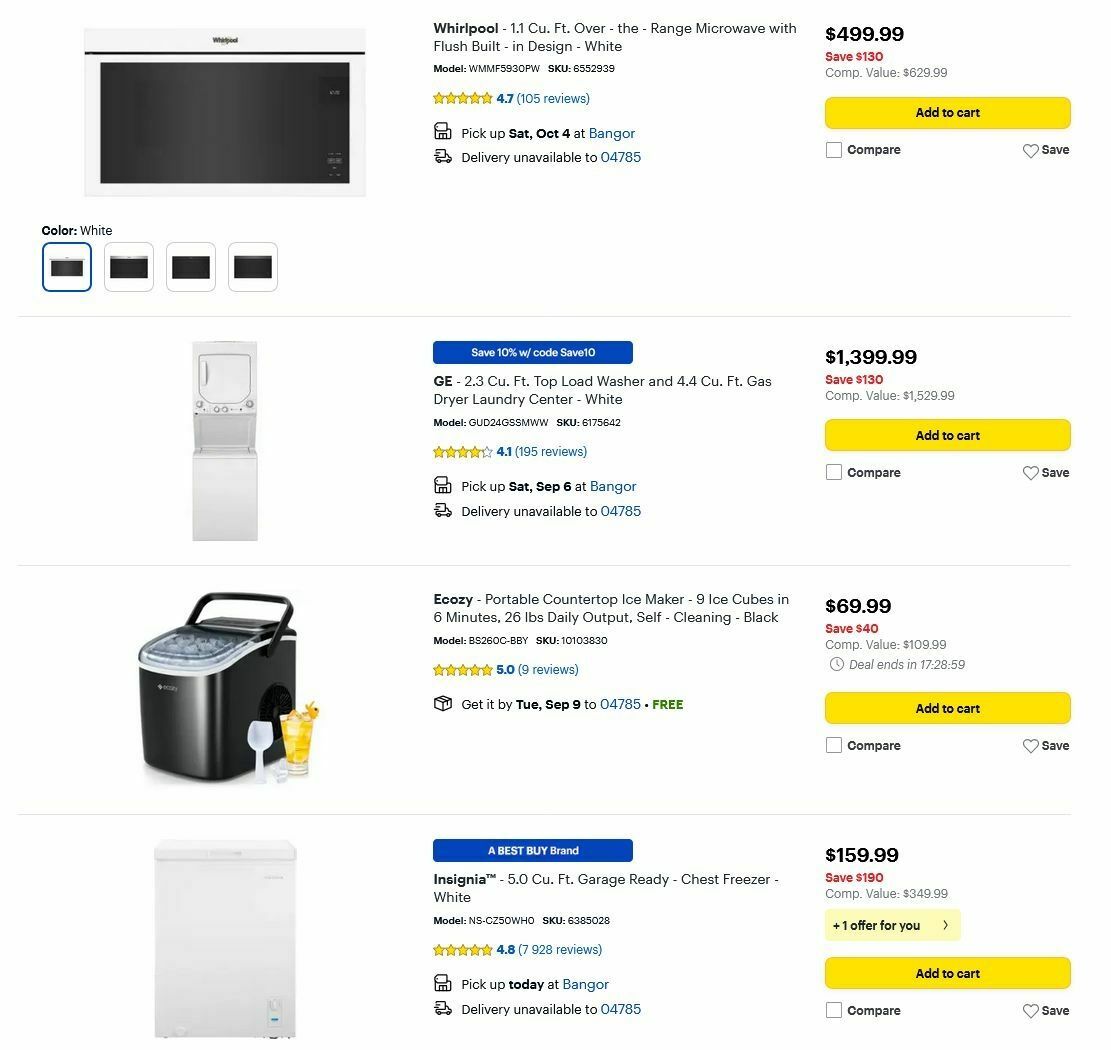1111x1050 pixels.
Task: Click the delivery truck icon on the microwave listing
Action: [442, 156]
